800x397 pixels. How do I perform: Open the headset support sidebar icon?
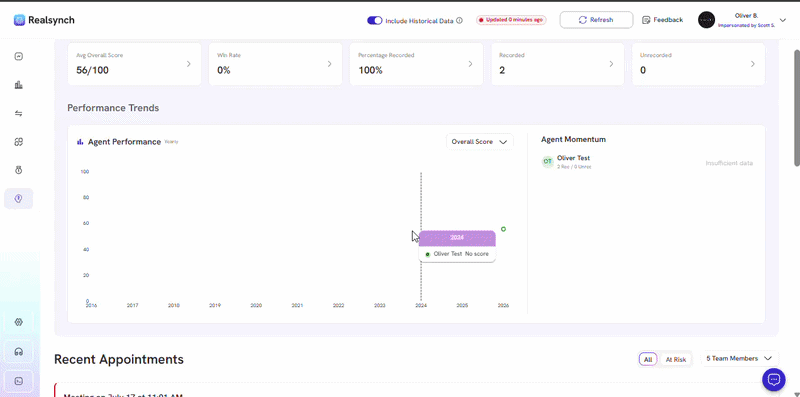pyautogui.click(x=19, y=352)
